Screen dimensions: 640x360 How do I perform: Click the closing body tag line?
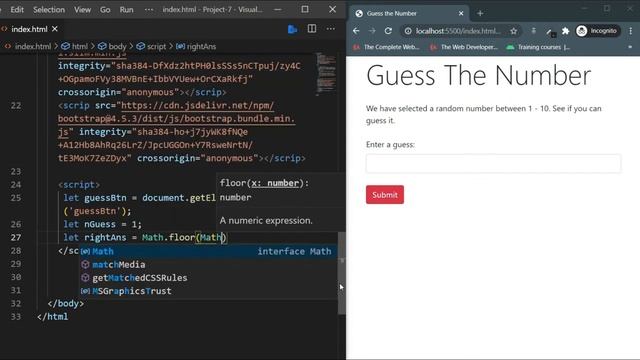[66, 303]
